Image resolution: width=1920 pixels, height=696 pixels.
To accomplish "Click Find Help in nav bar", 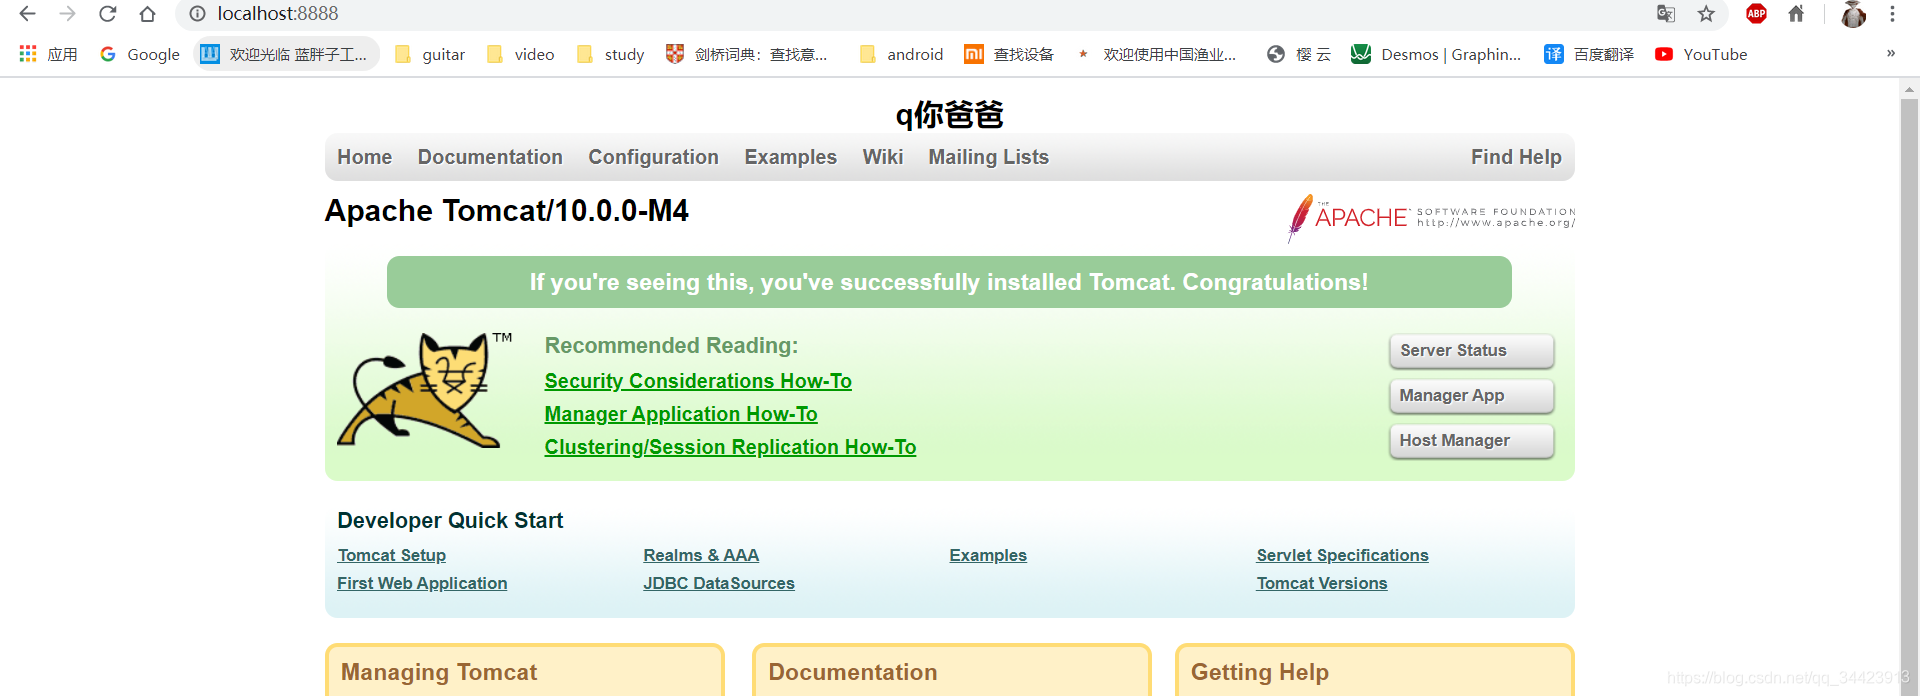I will point(1516,157).
